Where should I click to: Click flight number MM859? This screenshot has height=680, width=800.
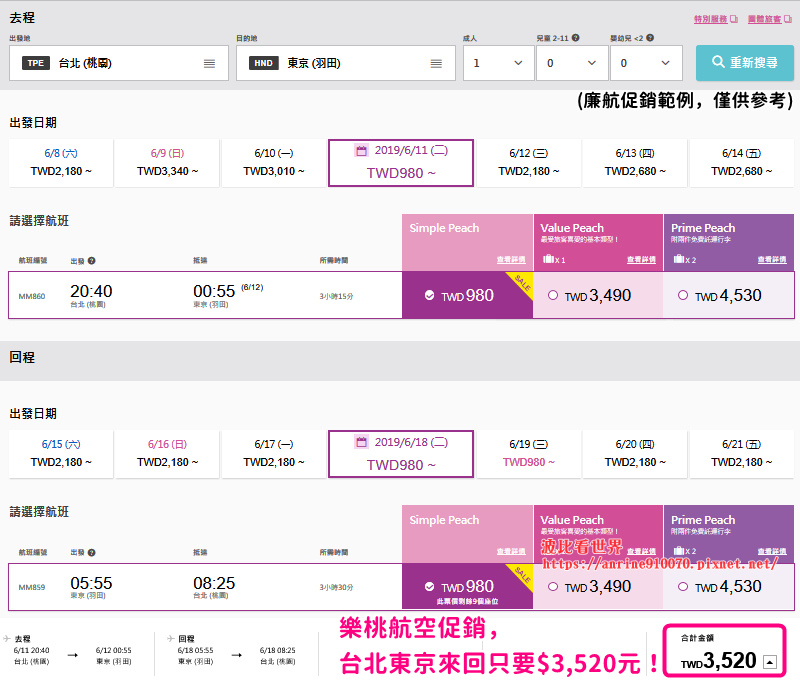click(x=32, y=587)
